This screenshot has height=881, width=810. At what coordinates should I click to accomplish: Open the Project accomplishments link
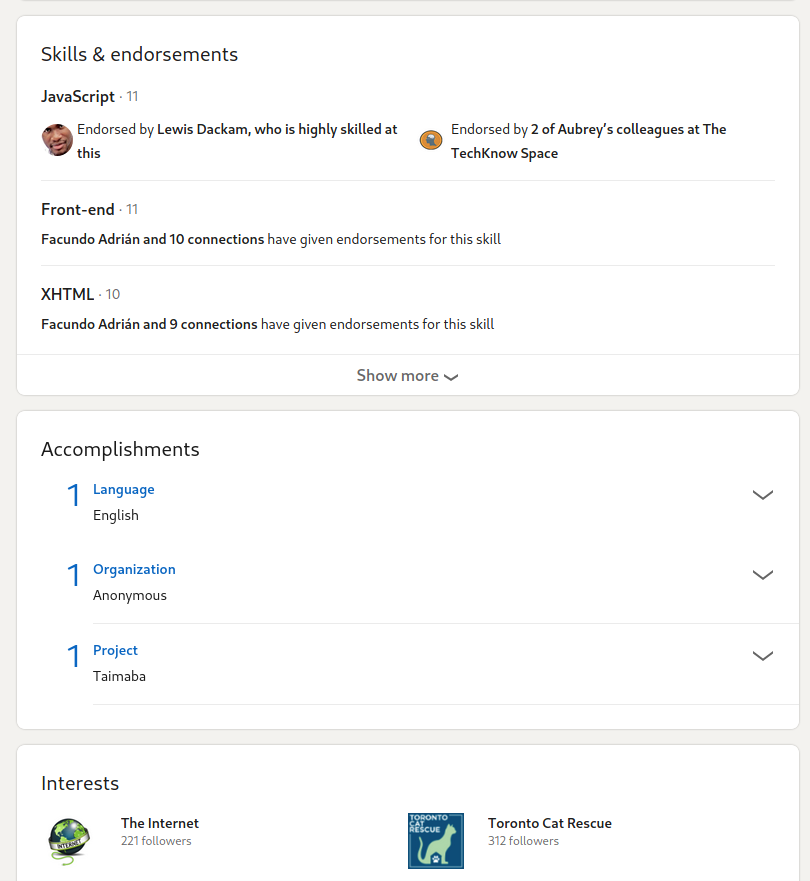115,650
